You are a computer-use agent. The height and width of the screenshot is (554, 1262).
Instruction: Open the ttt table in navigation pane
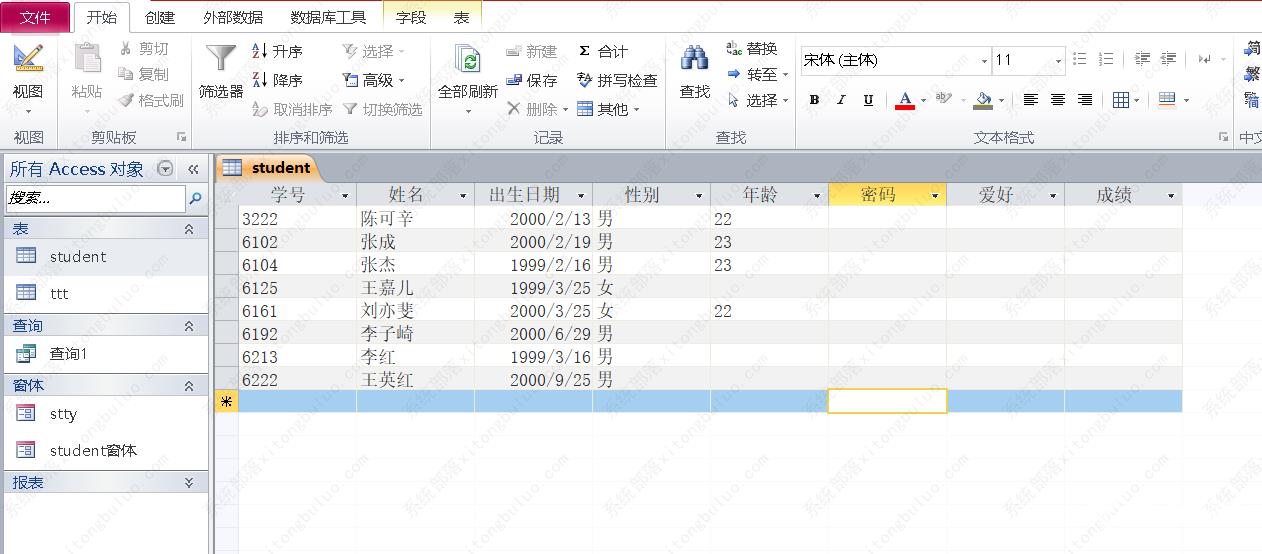[105, 293]
